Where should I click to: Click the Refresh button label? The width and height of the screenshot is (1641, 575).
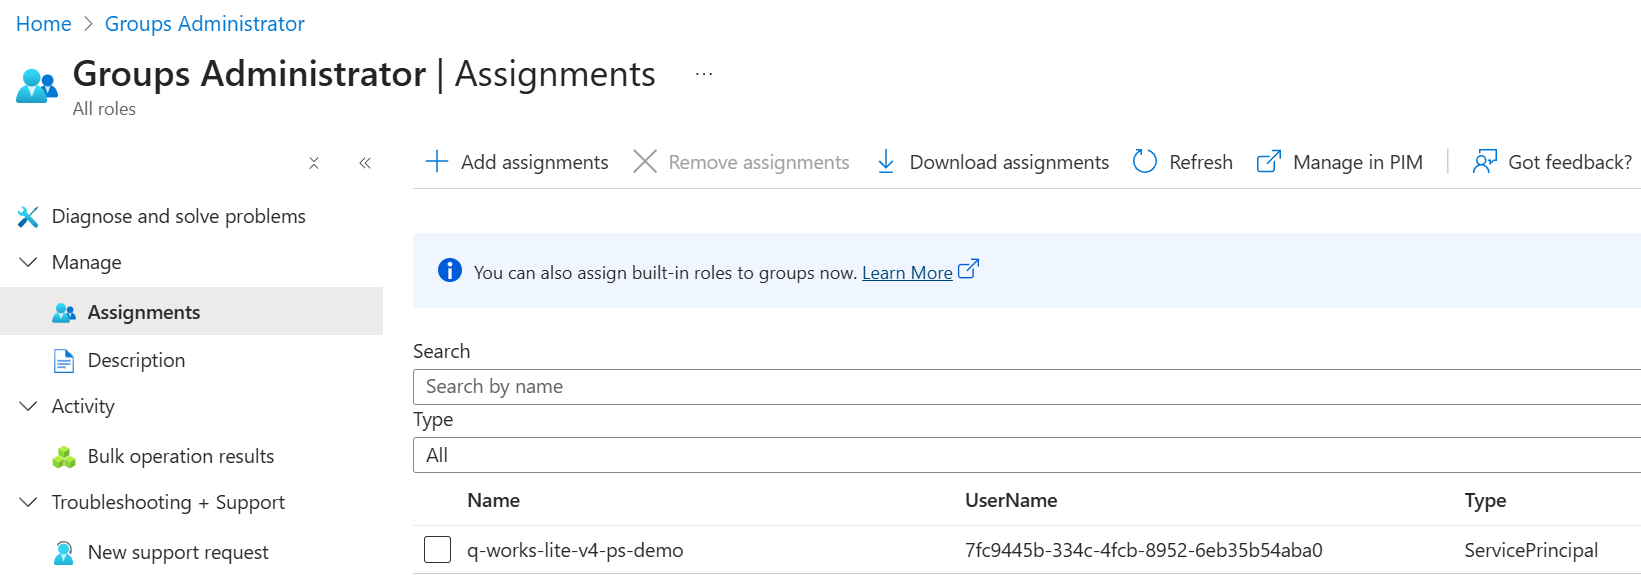coord(1200,162)
